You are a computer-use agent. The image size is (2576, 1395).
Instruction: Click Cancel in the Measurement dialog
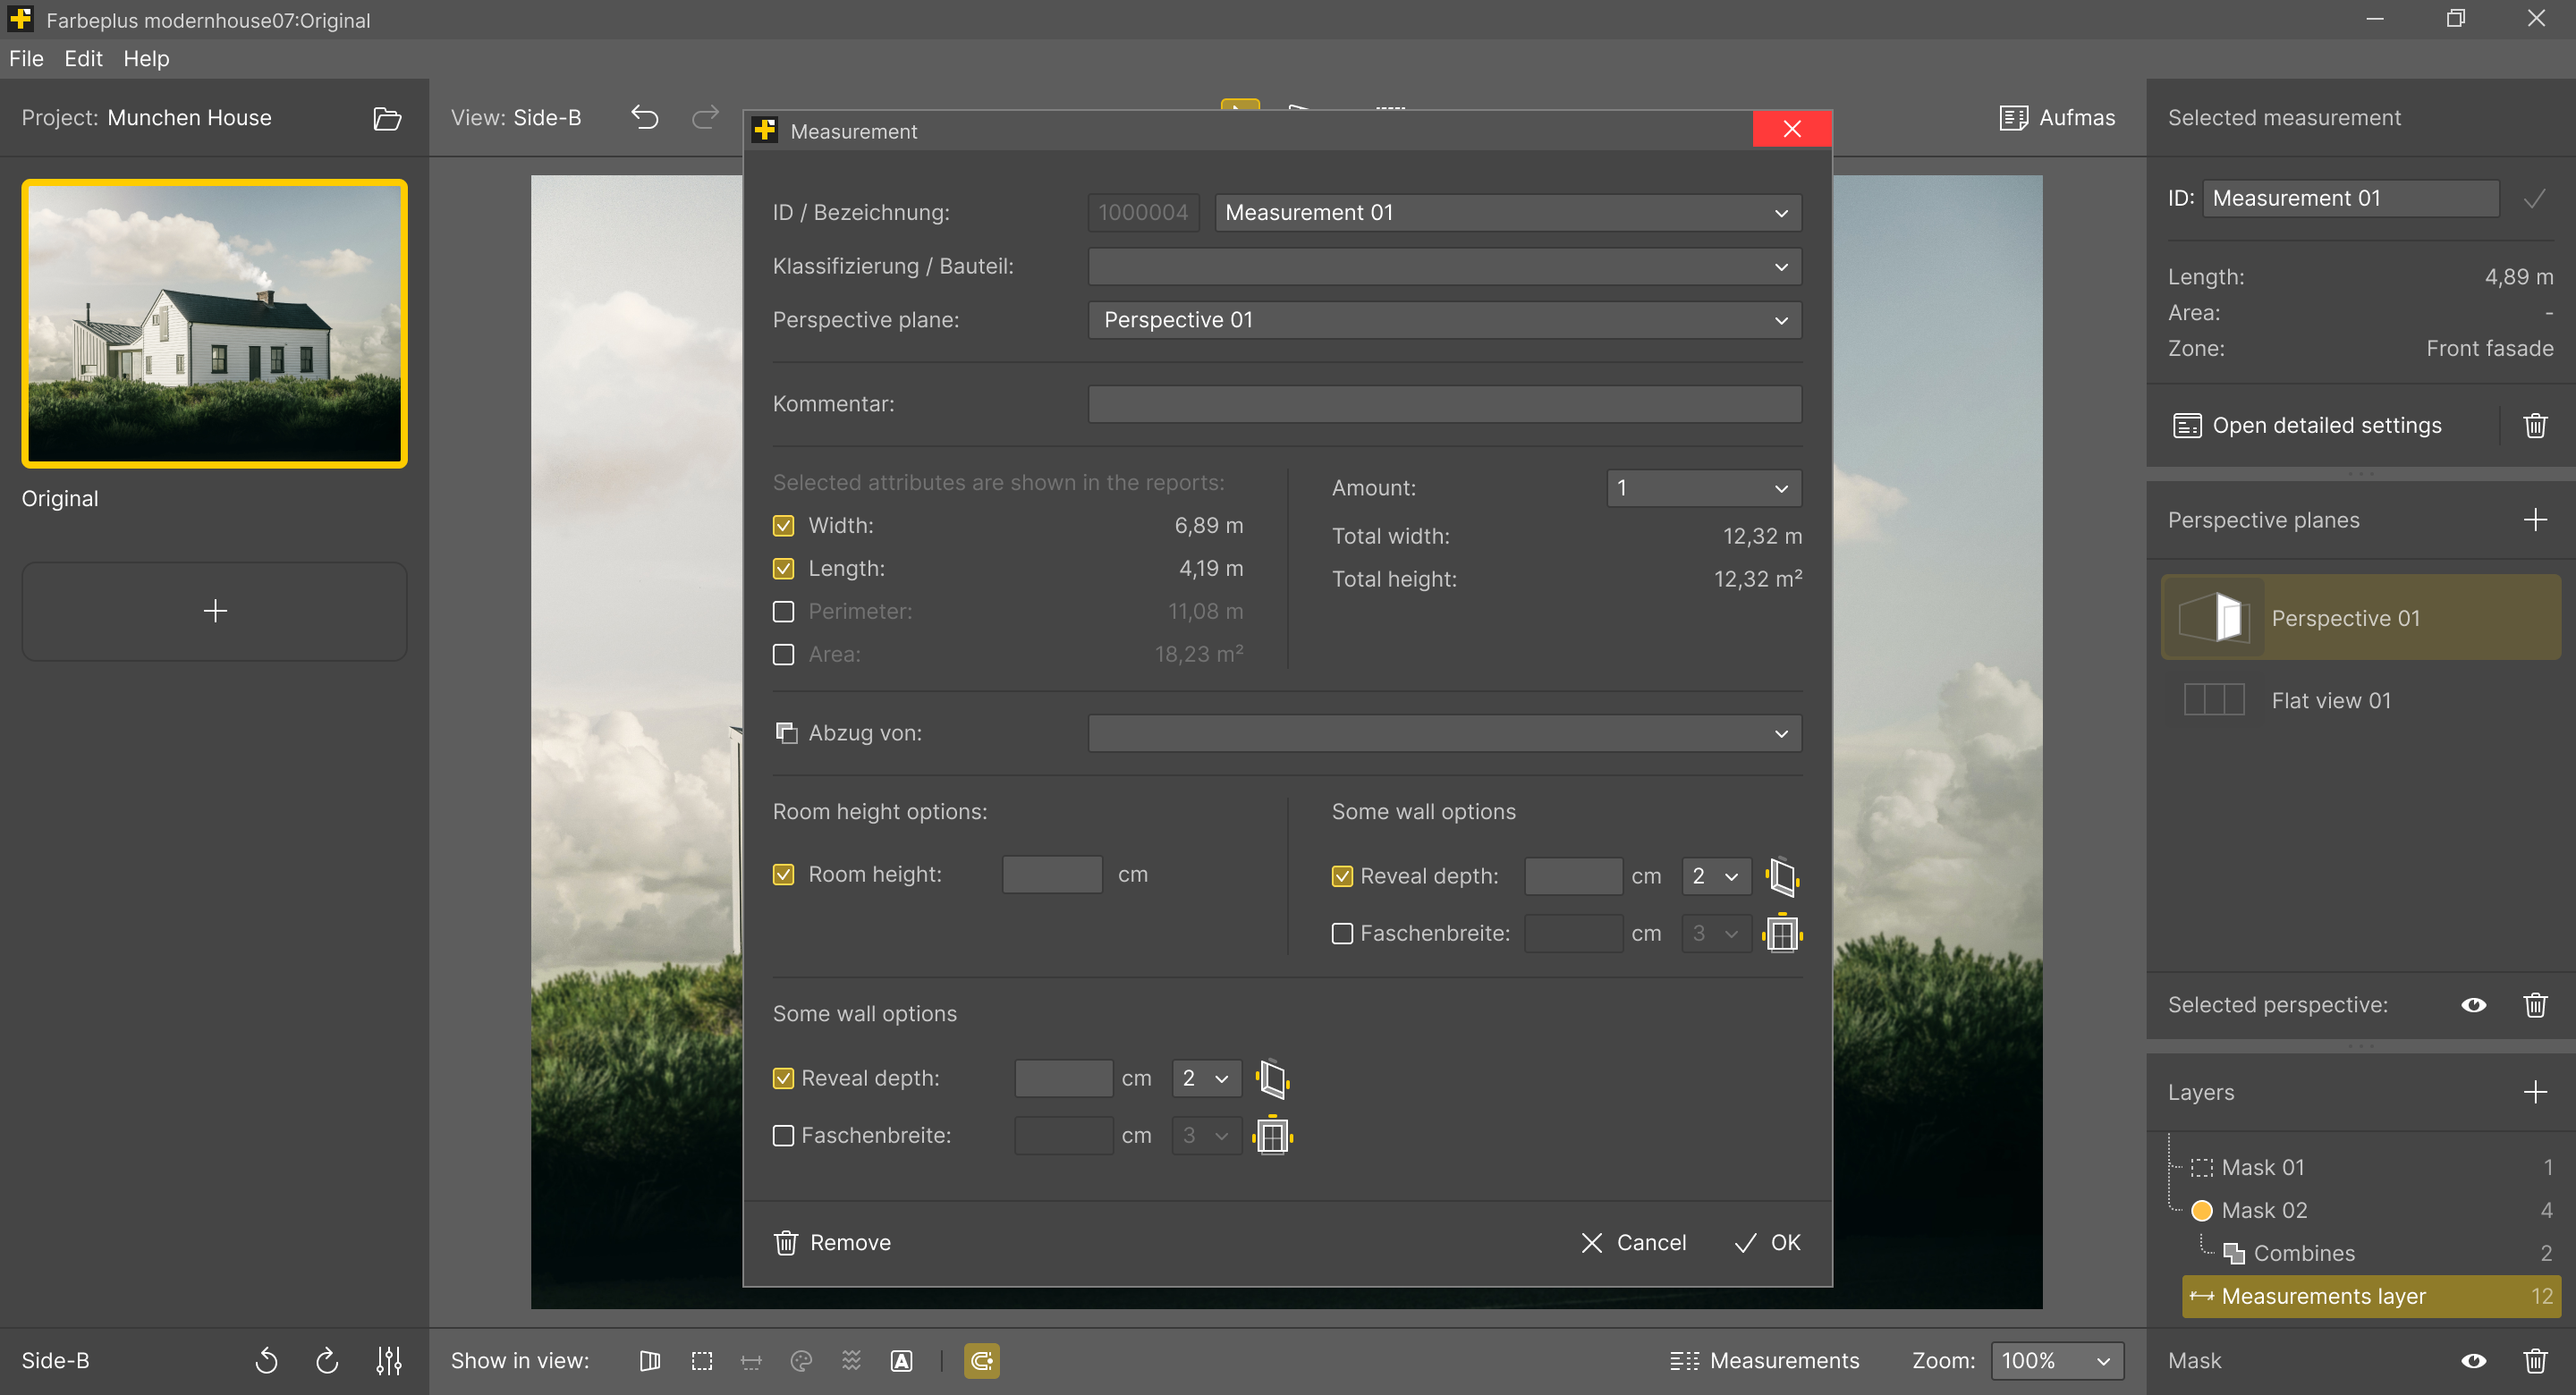pos(1633,1243)
